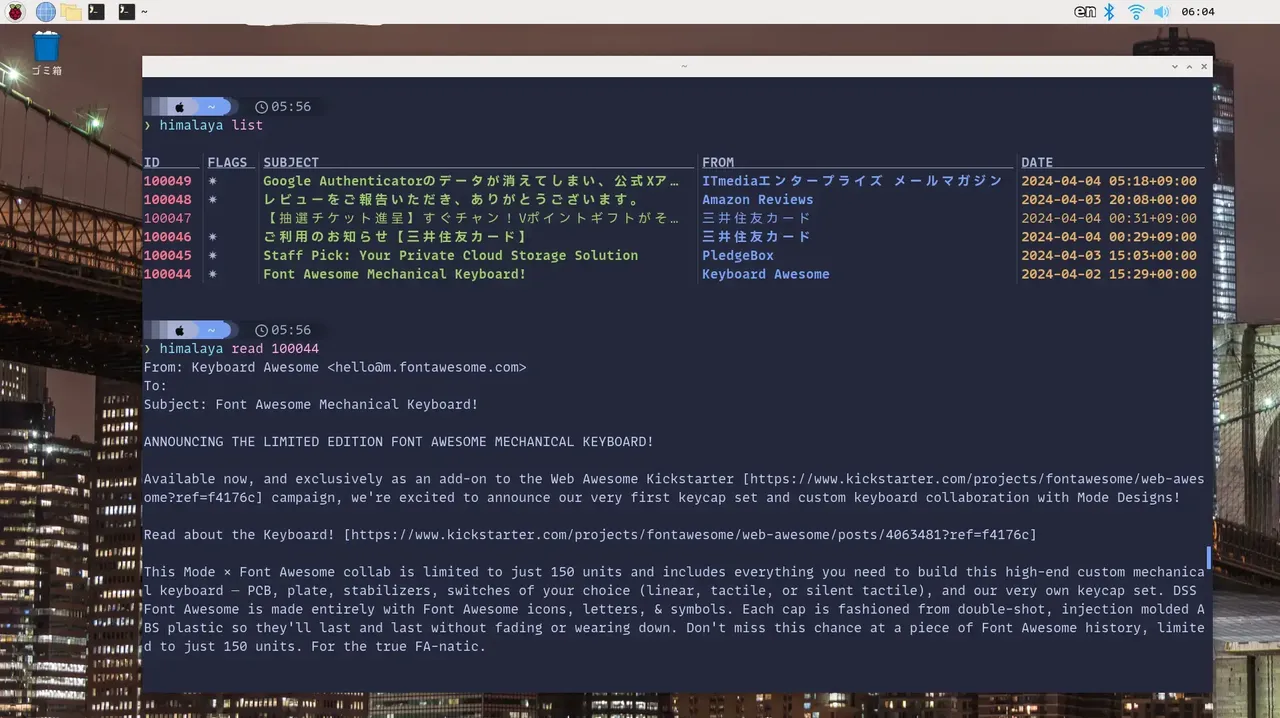Open the Wi-Fi network menu
Viewport: 1280px width, 718px height.
click(x=1135, y=12)
